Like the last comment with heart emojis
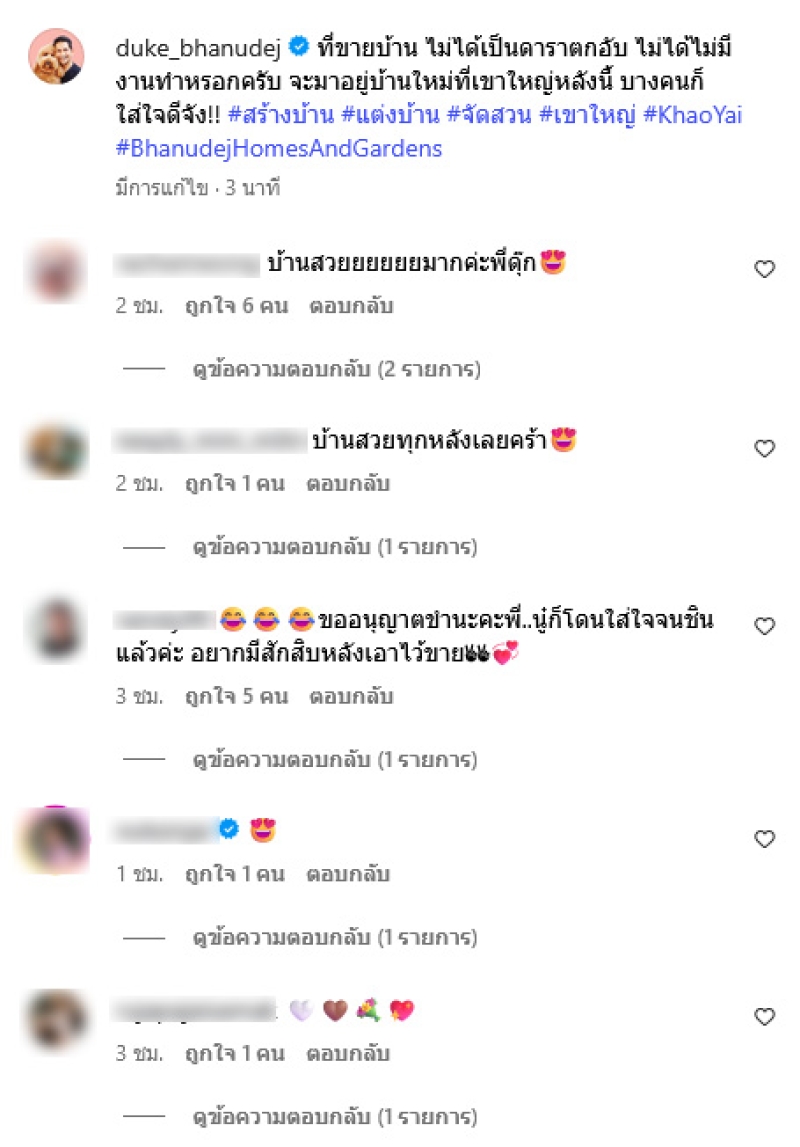 pyautogui.click(x=764, y=1017)
